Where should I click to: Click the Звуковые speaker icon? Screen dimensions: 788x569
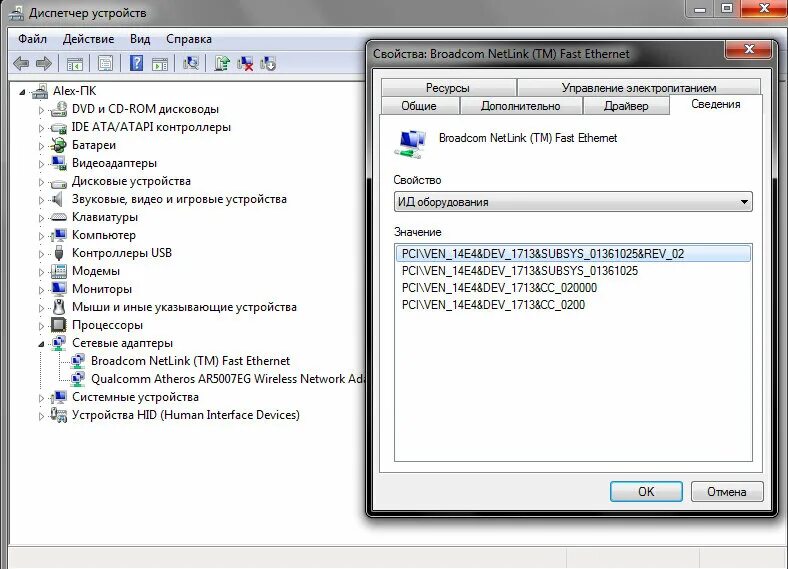pos(58,199)
